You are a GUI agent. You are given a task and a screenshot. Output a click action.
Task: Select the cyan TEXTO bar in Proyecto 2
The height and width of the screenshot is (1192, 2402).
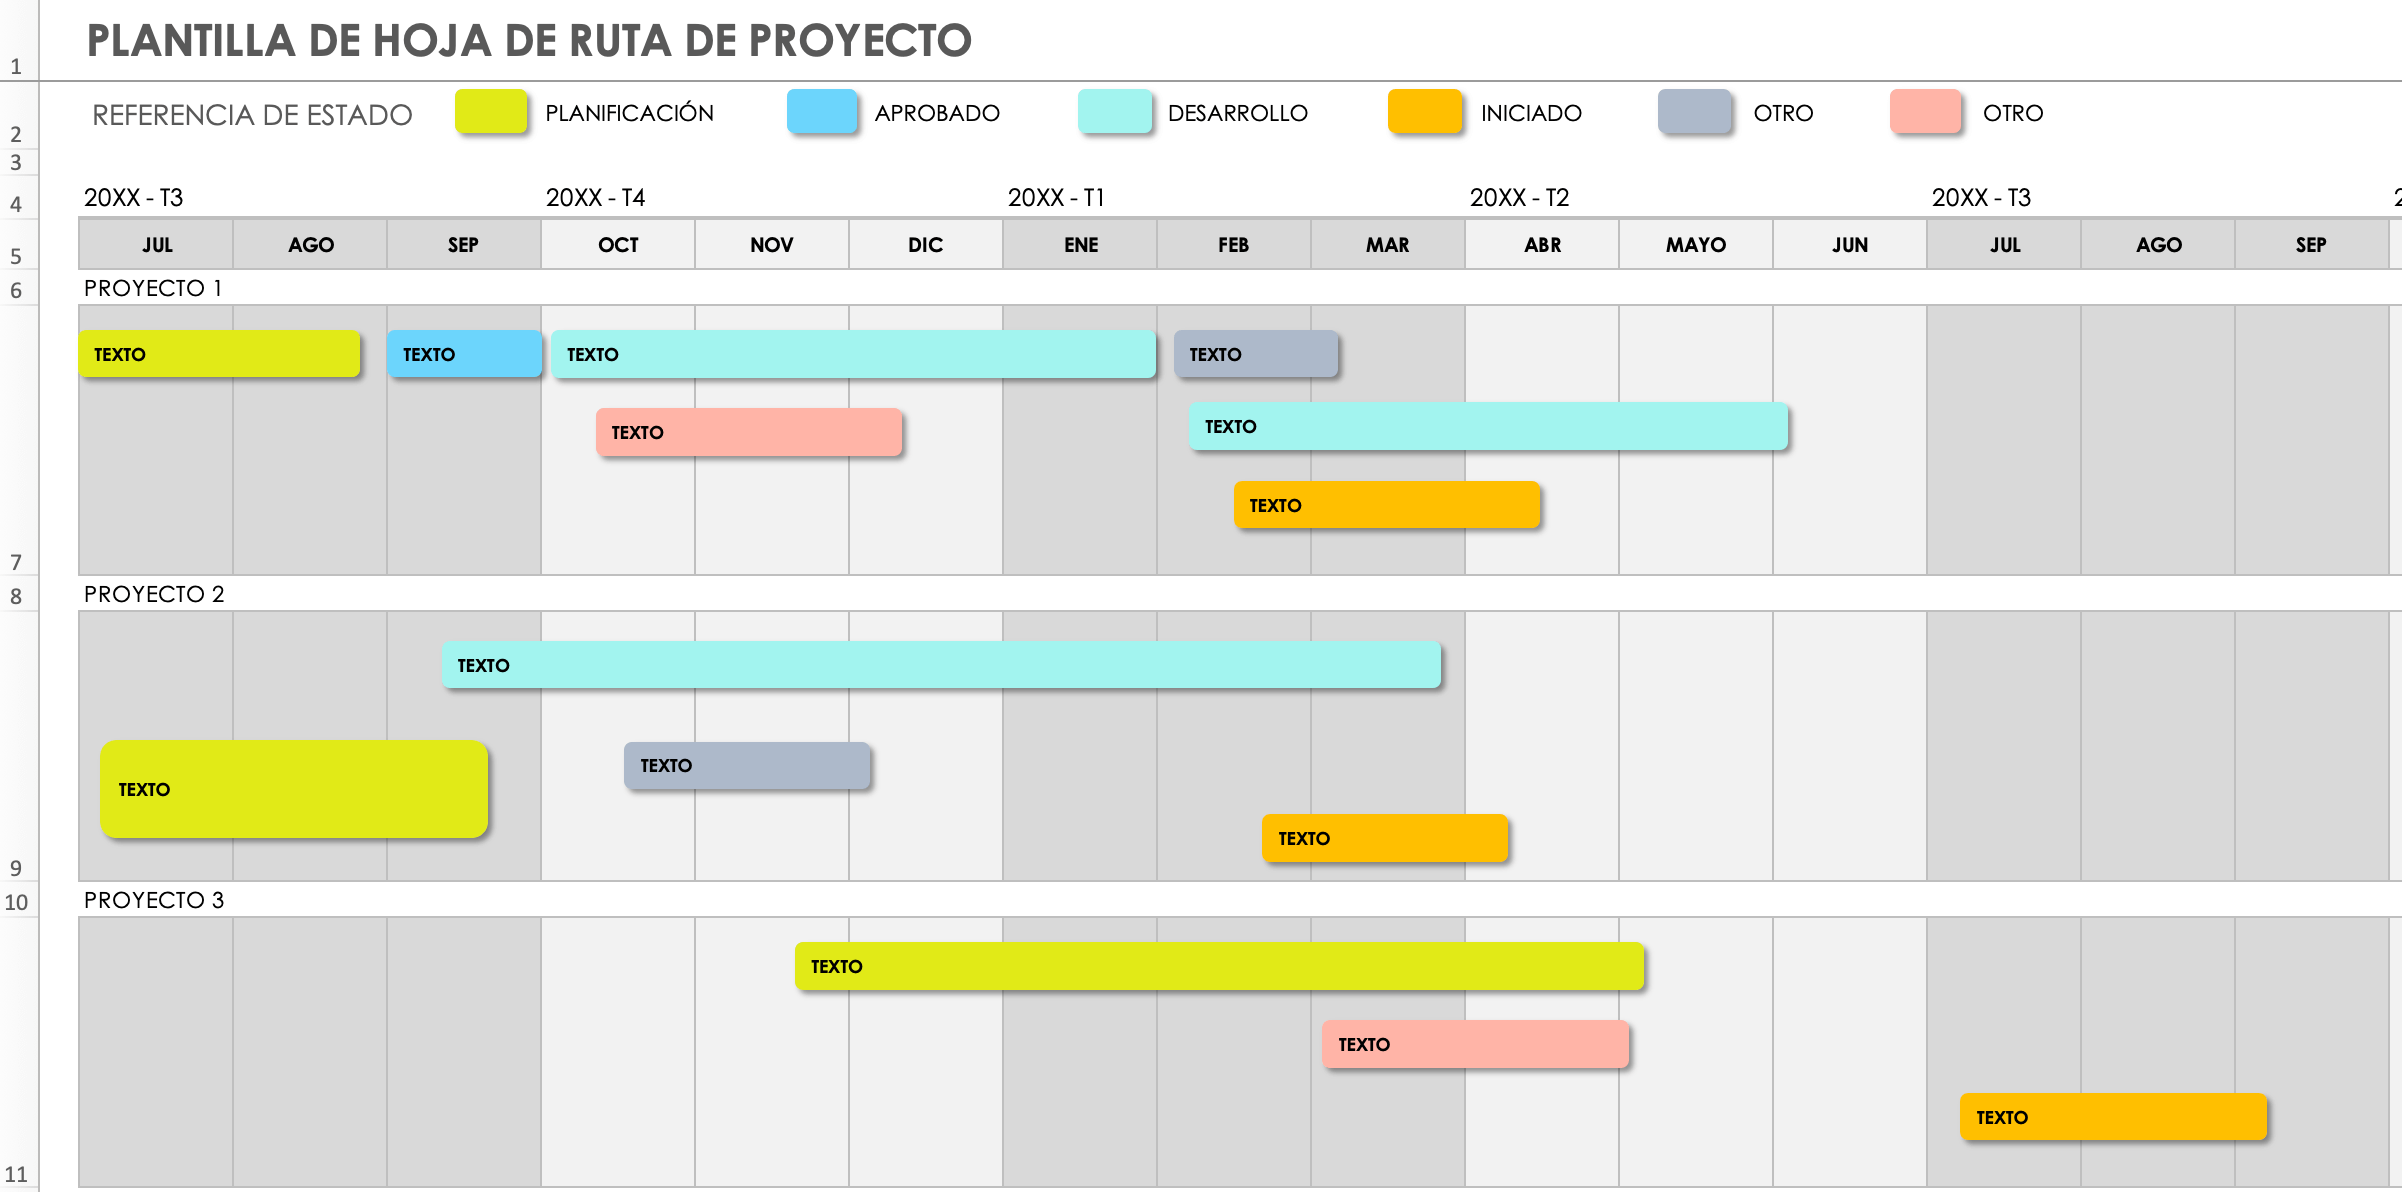941,665
